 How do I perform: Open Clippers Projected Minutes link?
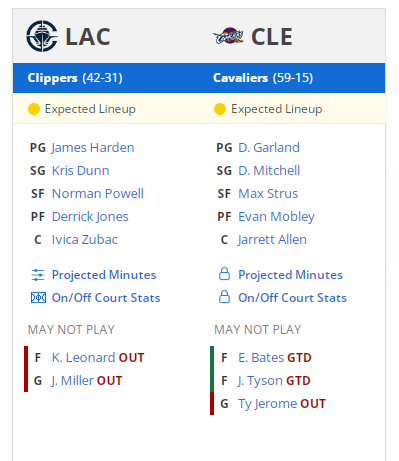click(104, 275)
